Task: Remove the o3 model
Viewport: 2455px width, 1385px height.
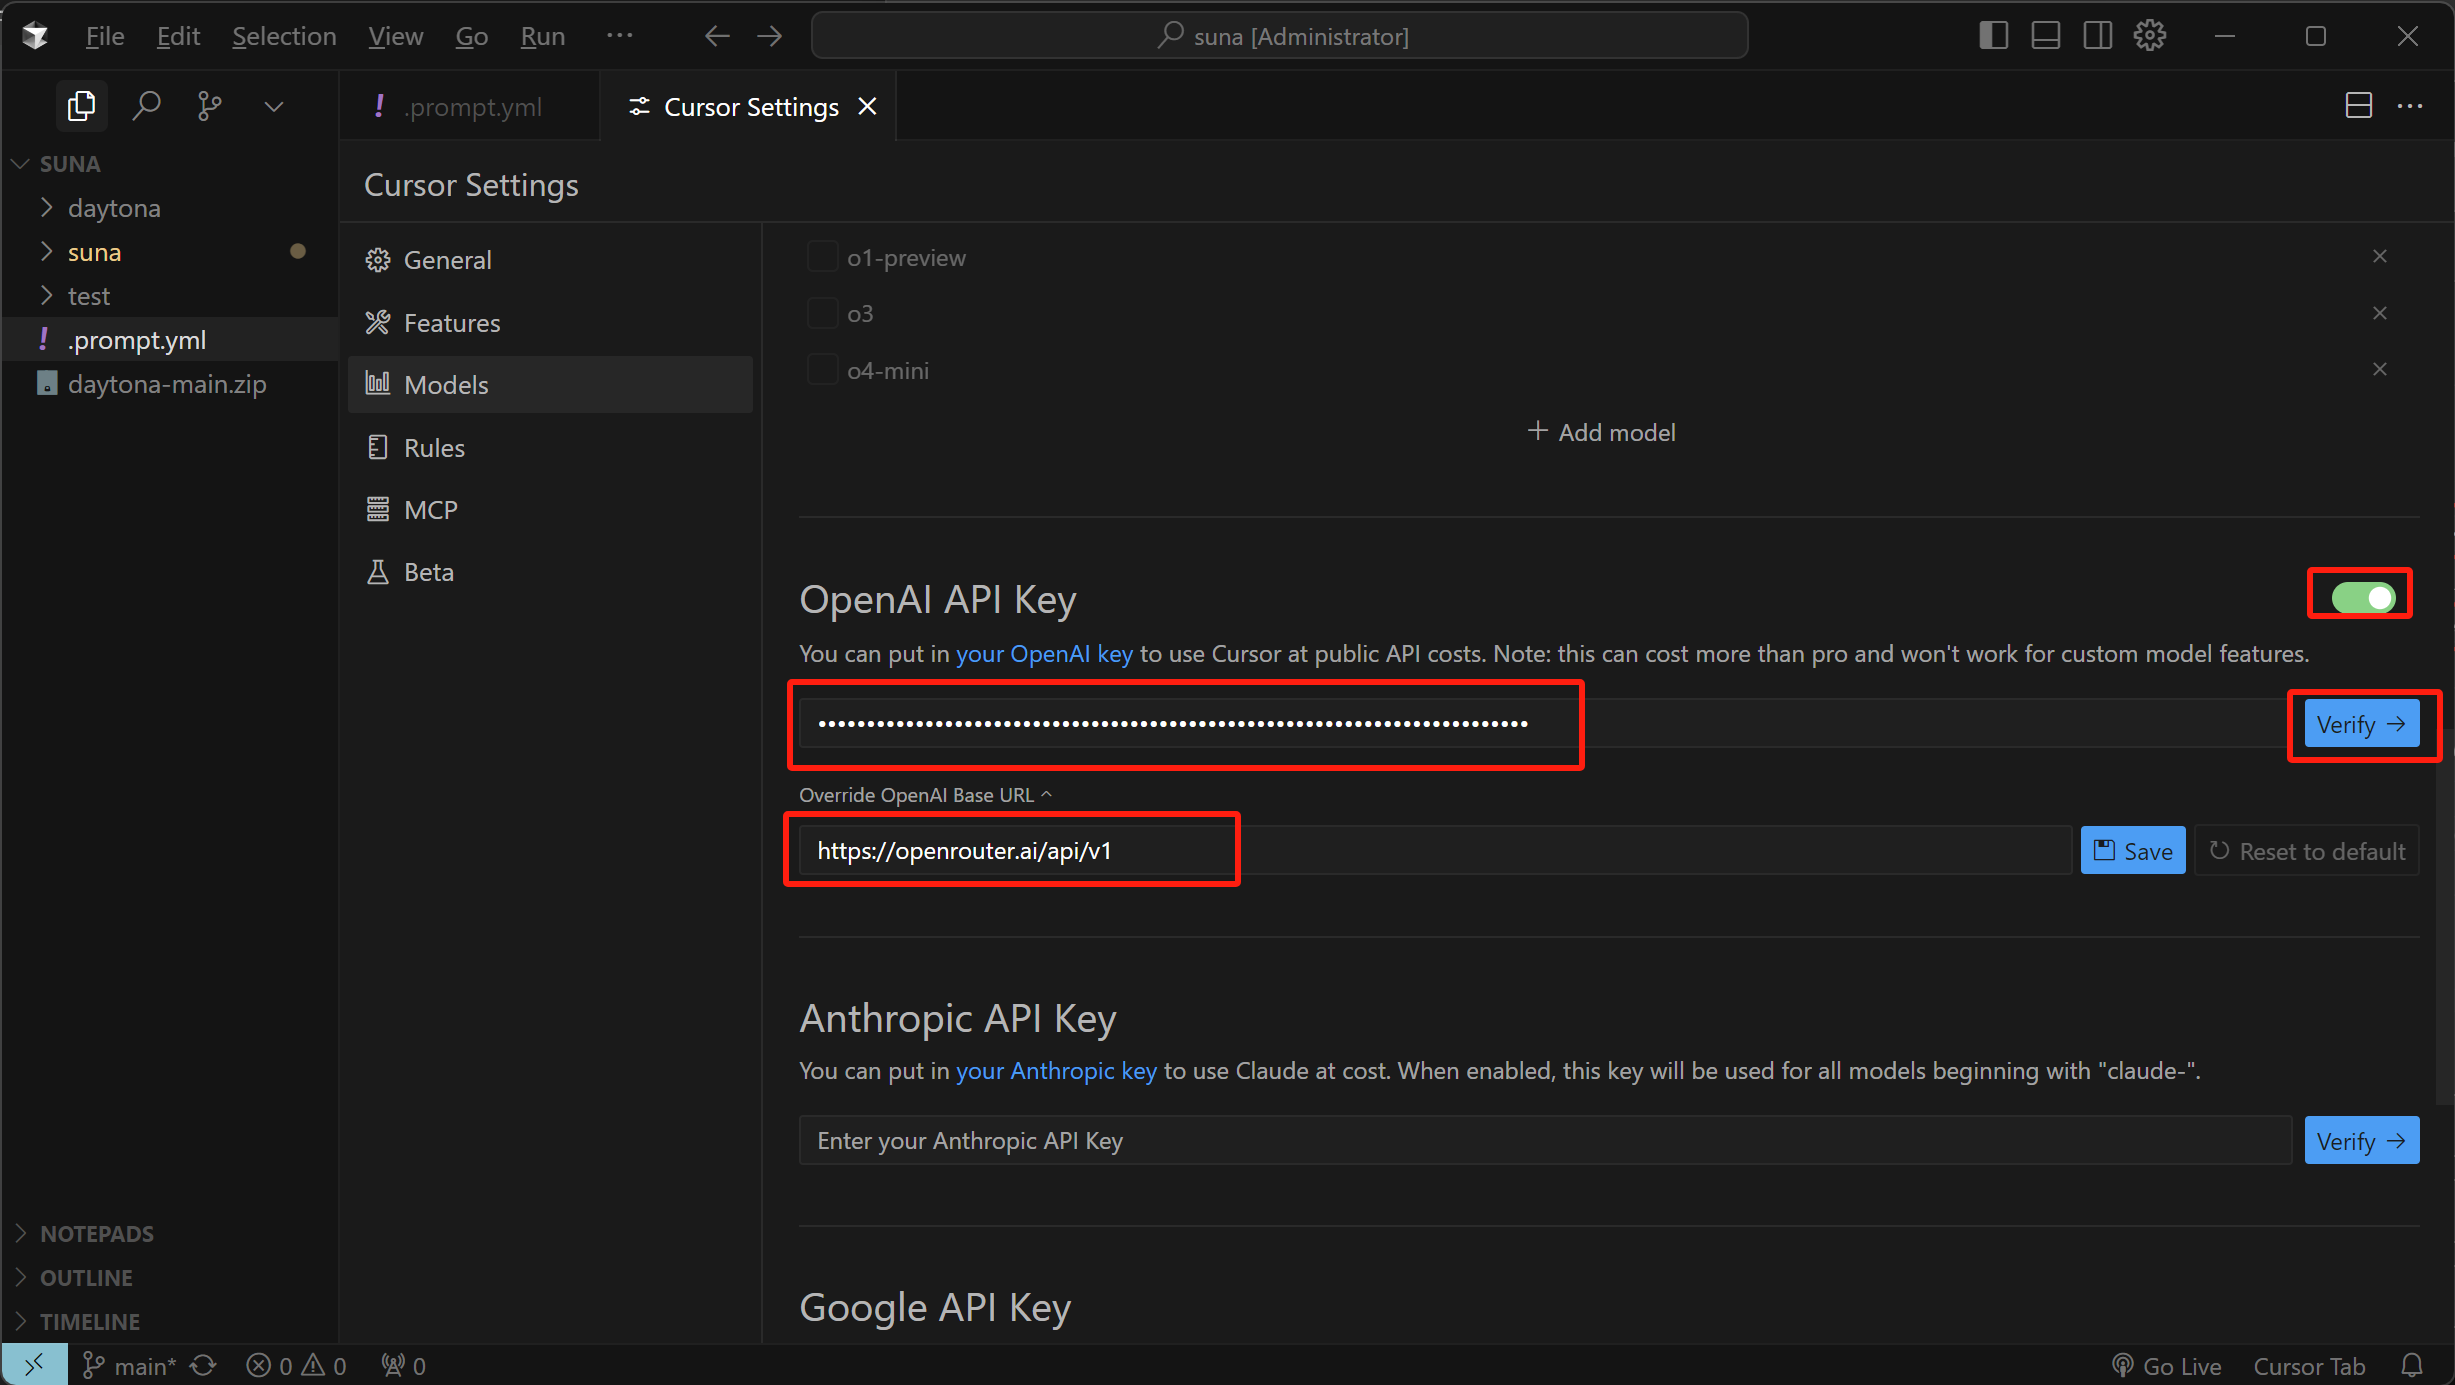Action: coord(2379,313)
